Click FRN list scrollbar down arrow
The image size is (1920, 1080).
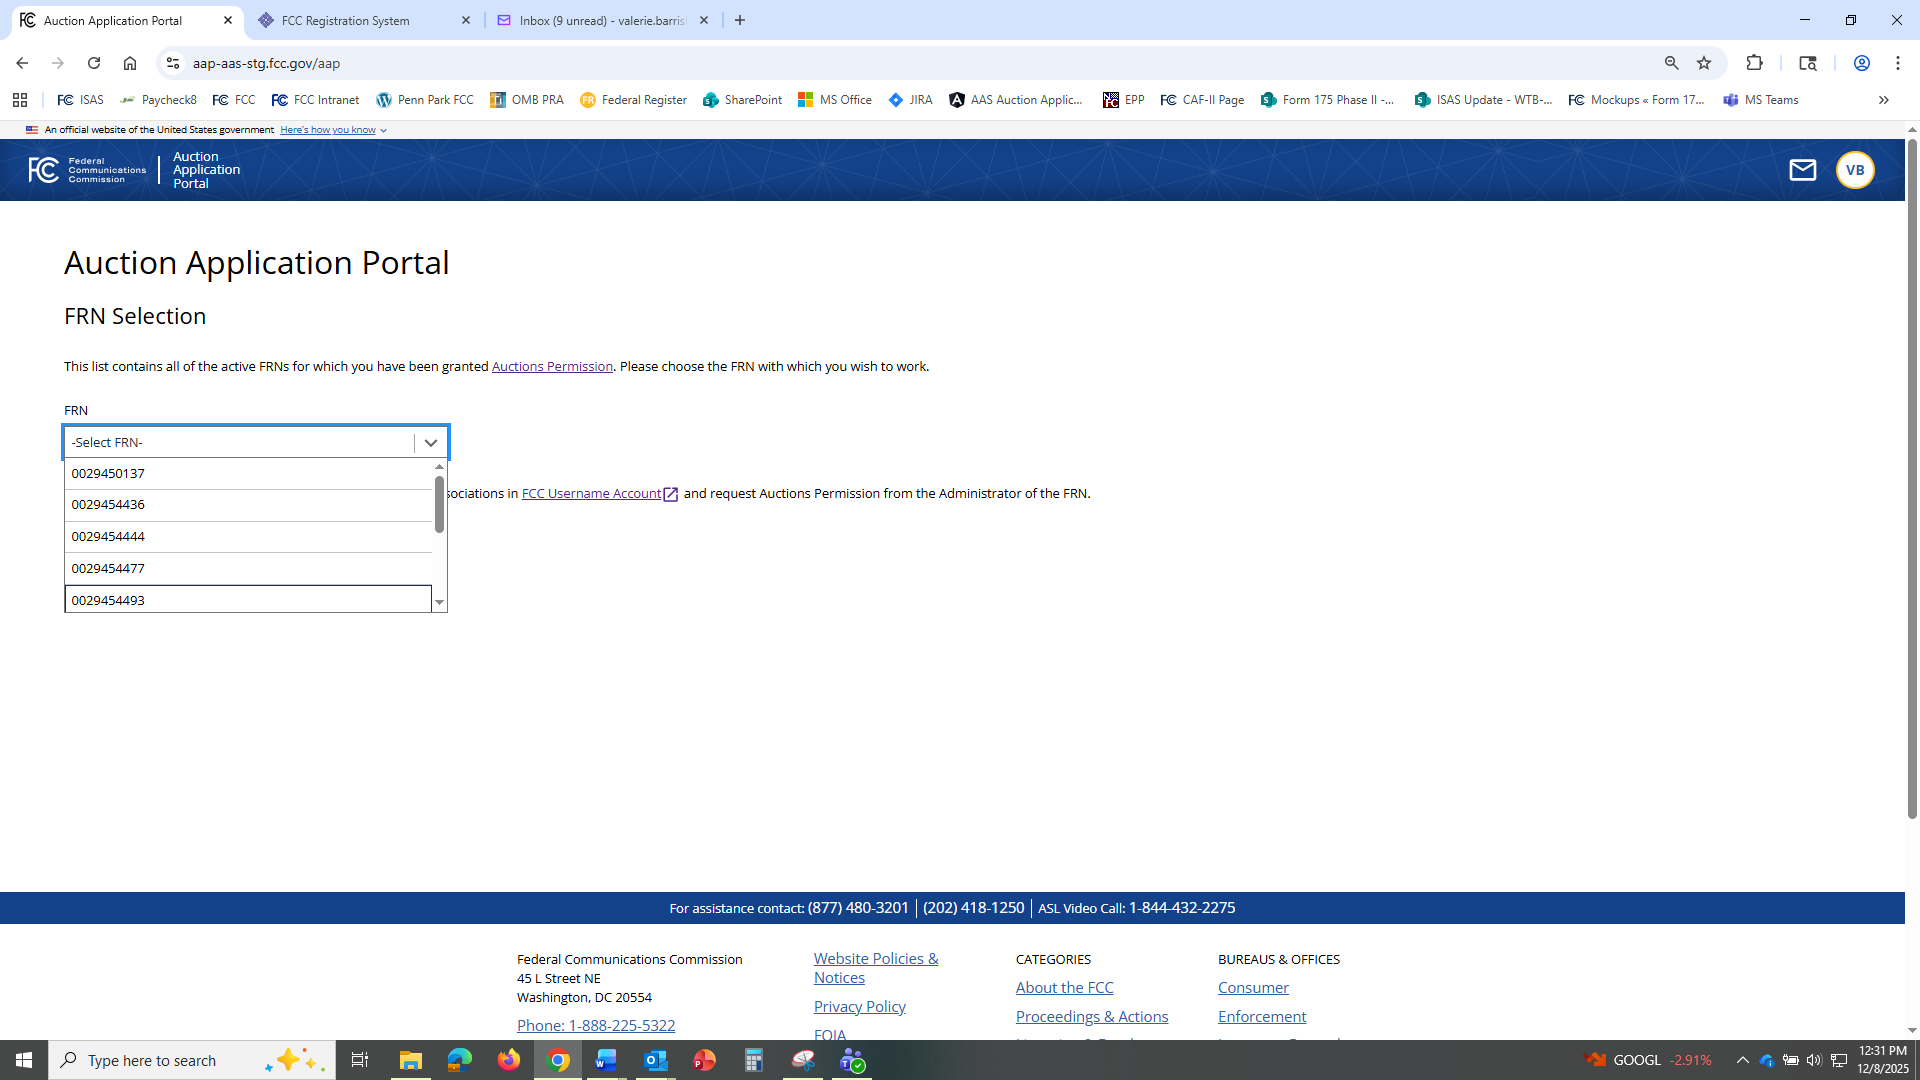tap(439, 603)
